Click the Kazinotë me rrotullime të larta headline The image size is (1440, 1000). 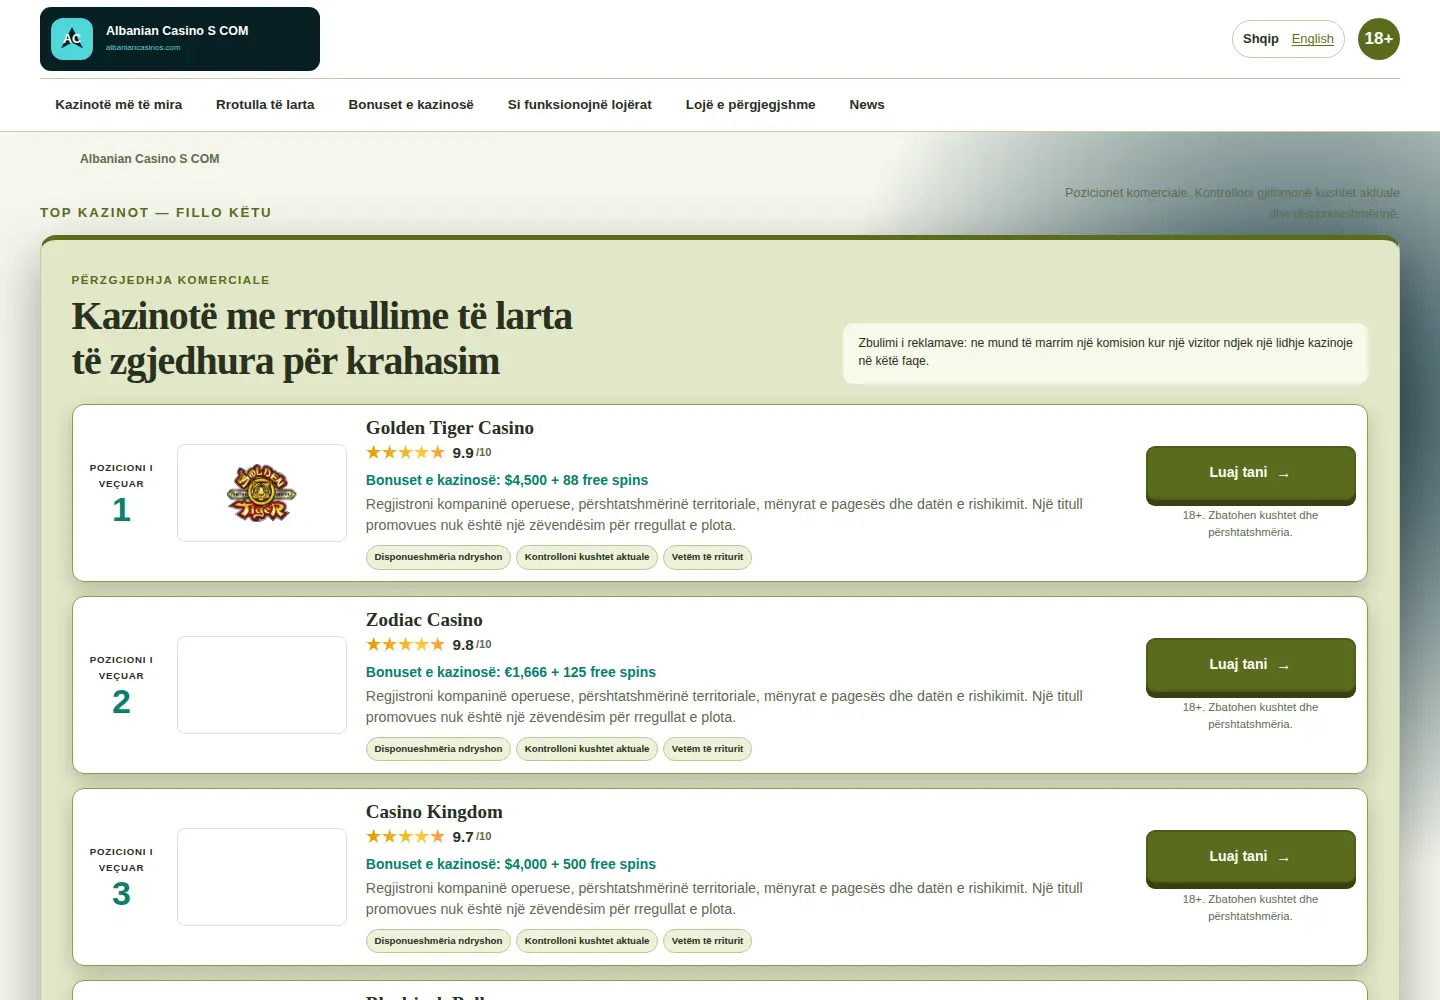click(322, 339)
